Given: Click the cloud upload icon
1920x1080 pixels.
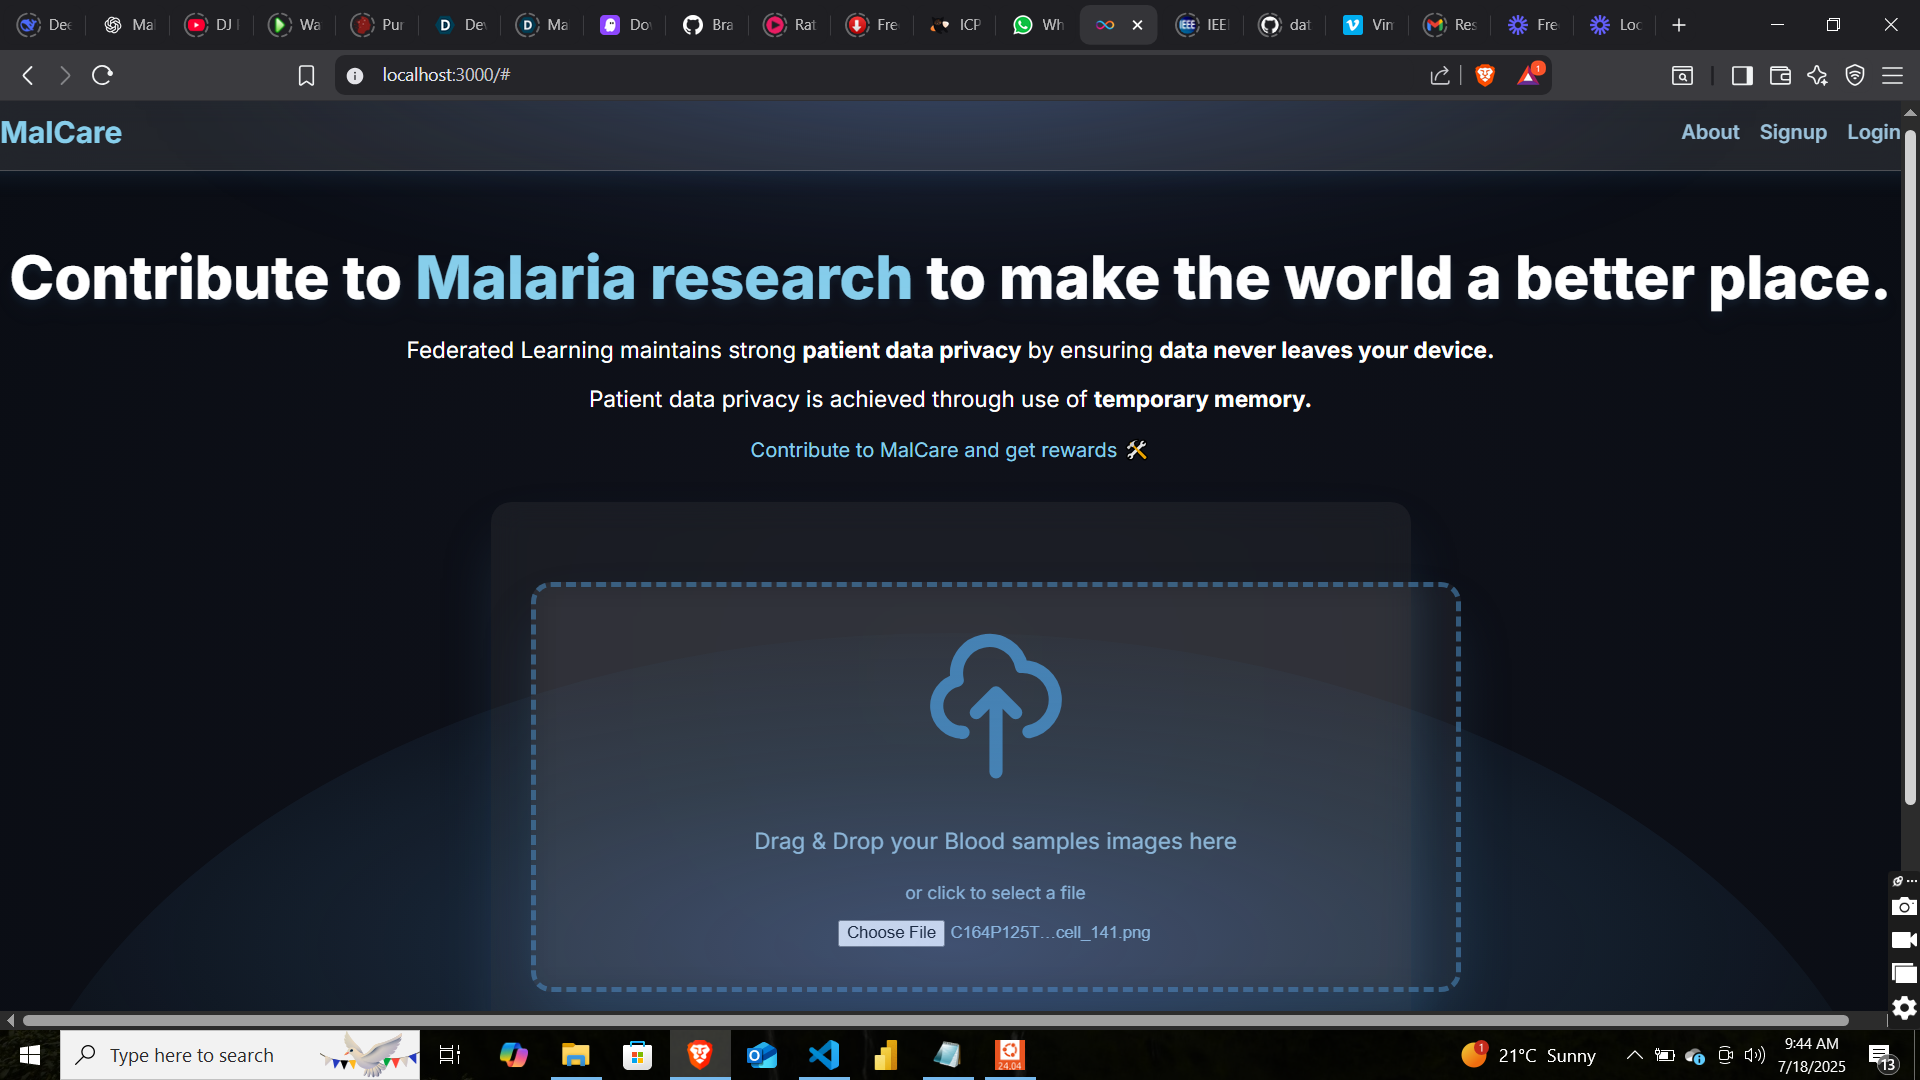Looking at the screenshot, I should (995, 705).
